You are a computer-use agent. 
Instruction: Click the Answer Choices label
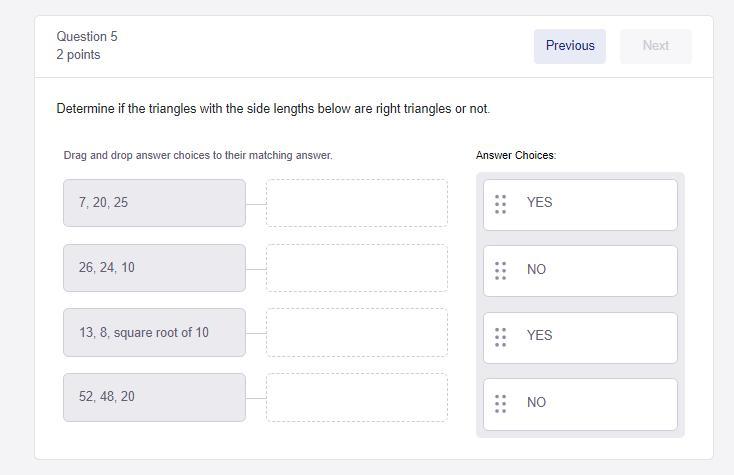click(516, 156)
